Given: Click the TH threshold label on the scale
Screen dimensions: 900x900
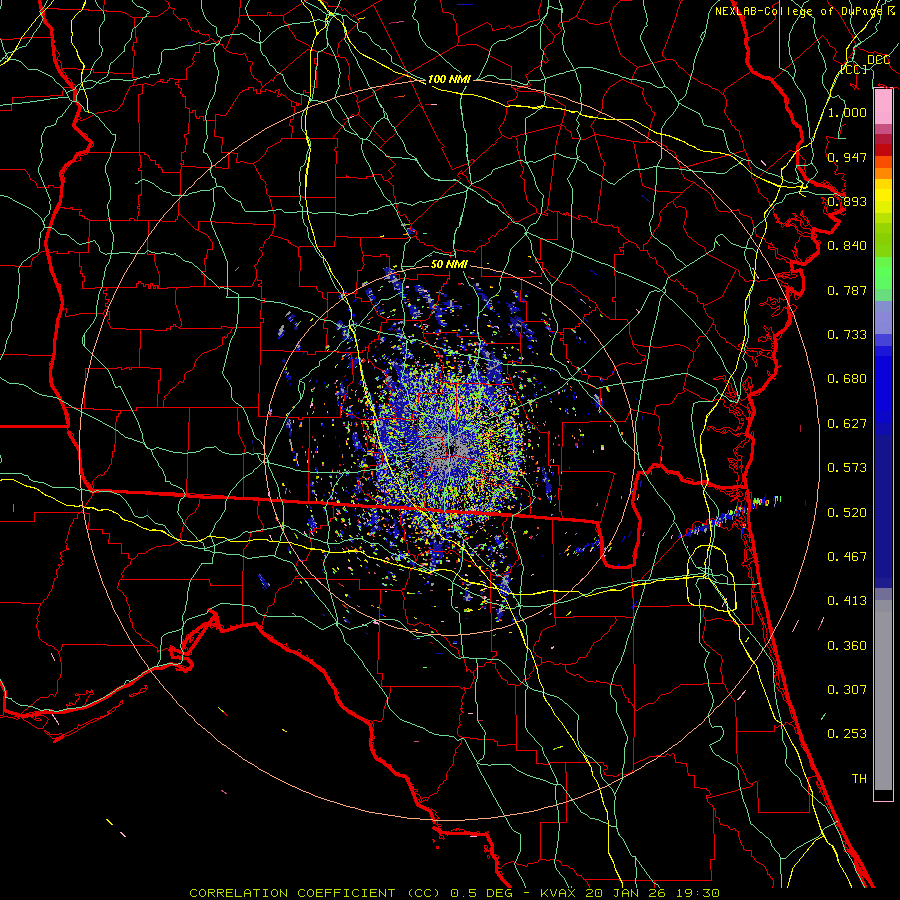Looking at the screenshot, I should (859, 779).
